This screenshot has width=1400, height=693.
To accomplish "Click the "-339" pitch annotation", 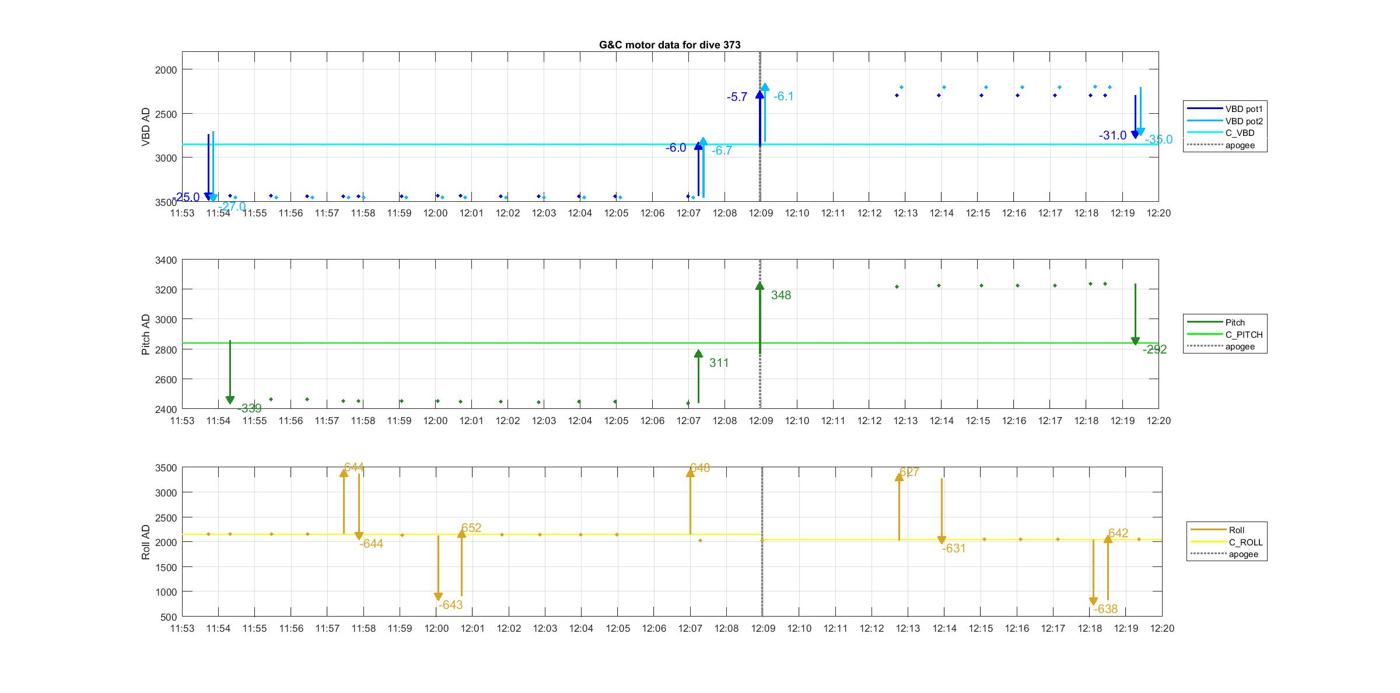I will 249,408.
